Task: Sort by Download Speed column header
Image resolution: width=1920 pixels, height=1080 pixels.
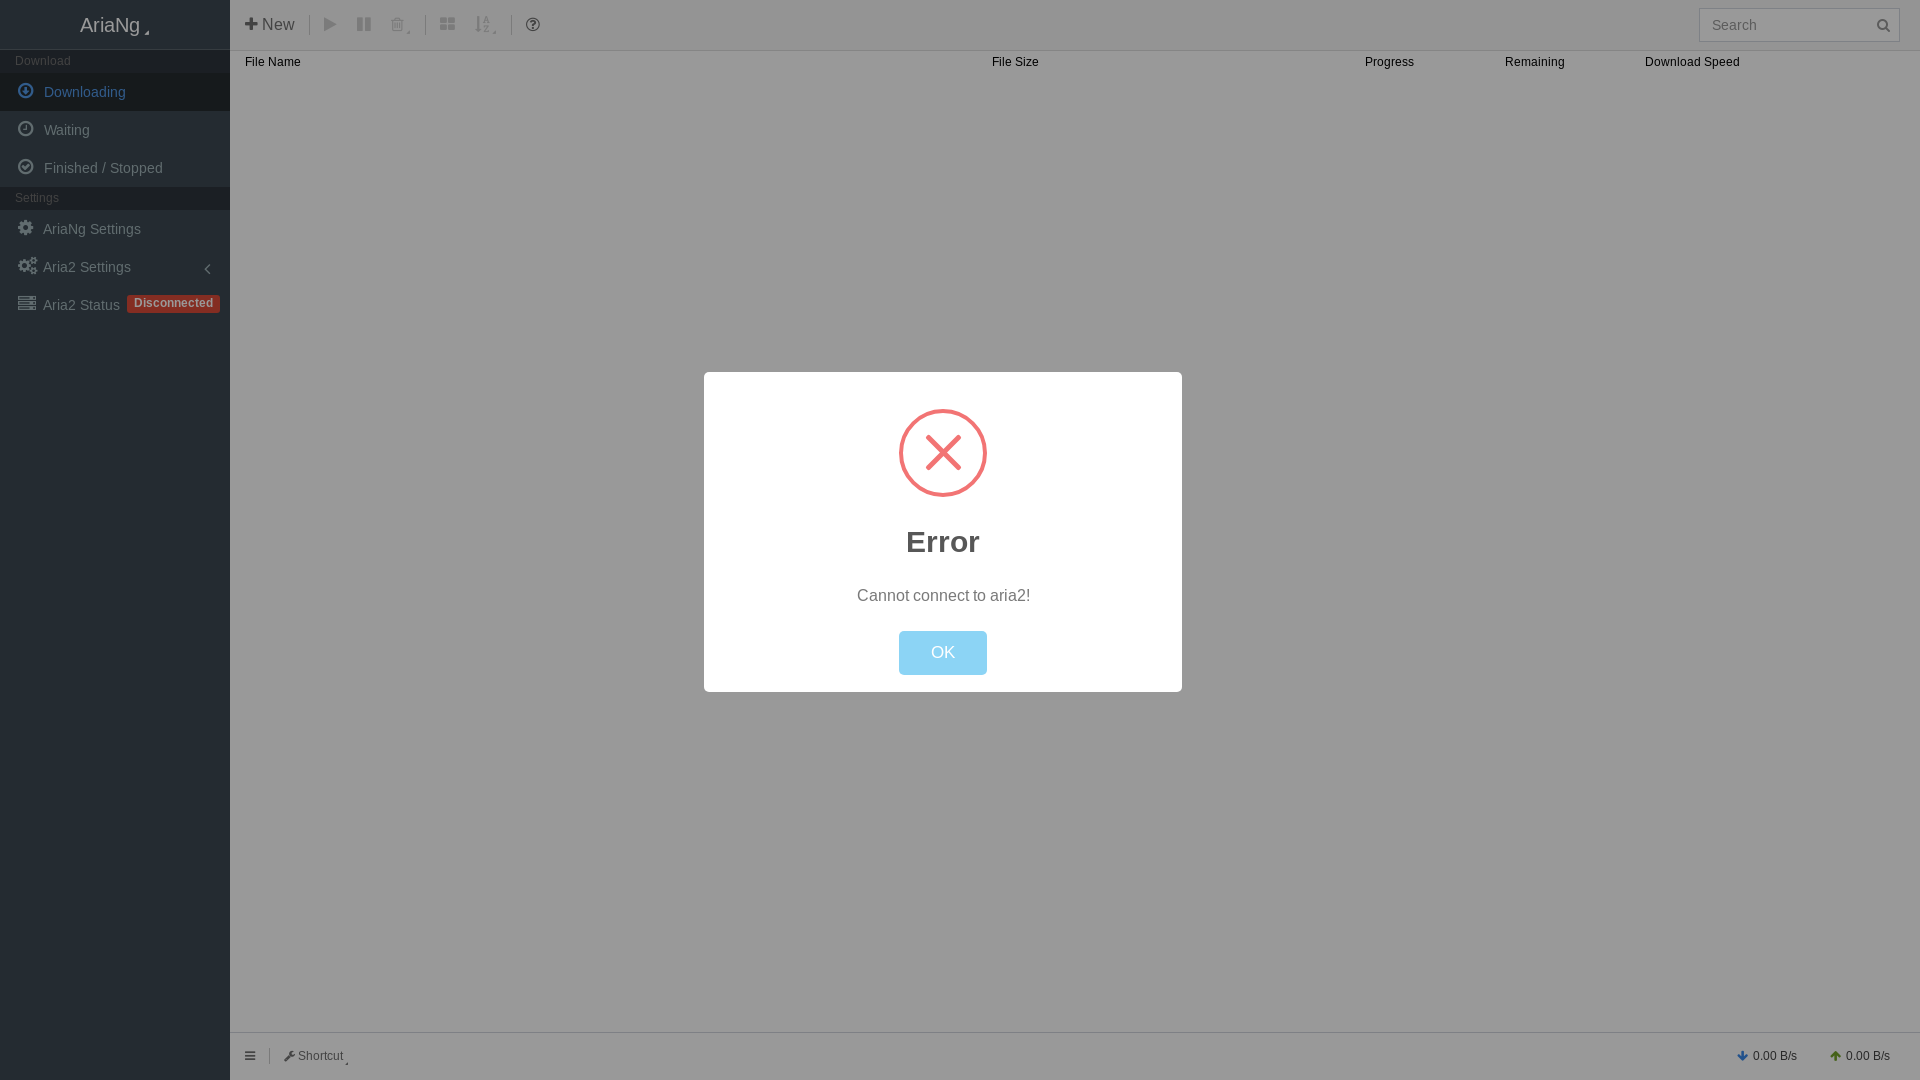Action: point(1692,62)
